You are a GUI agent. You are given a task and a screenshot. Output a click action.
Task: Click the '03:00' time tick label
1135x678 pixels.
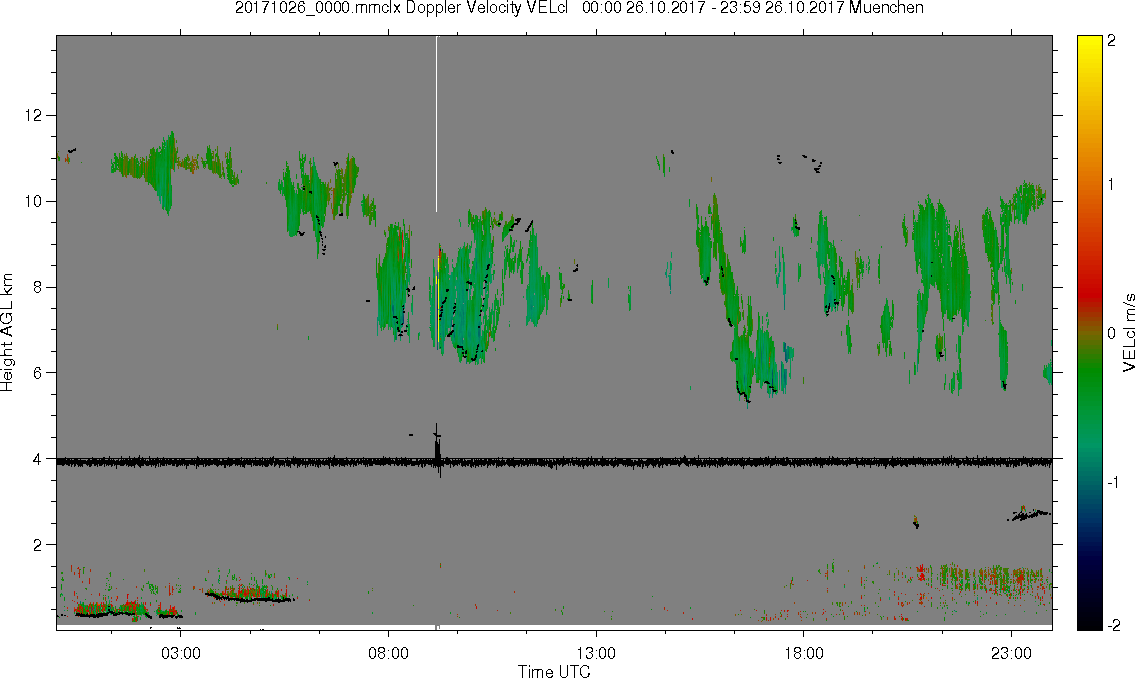tap(180, 653)
